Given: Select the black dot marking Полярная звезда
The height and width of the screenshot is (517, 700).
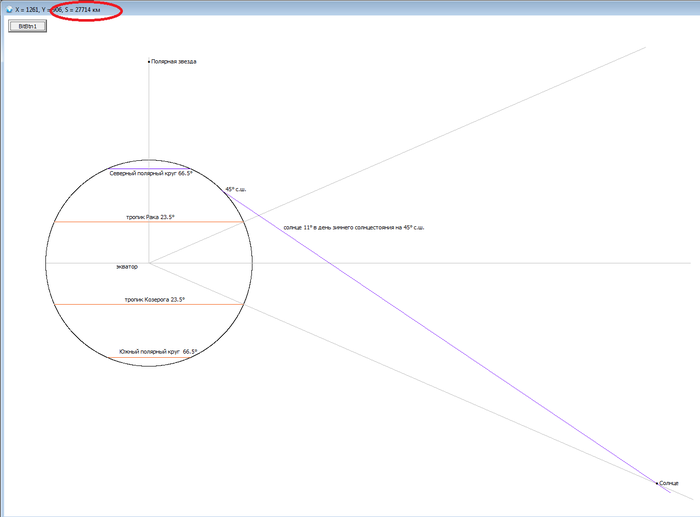Looking at the screenshot, I should pos(149,62).
